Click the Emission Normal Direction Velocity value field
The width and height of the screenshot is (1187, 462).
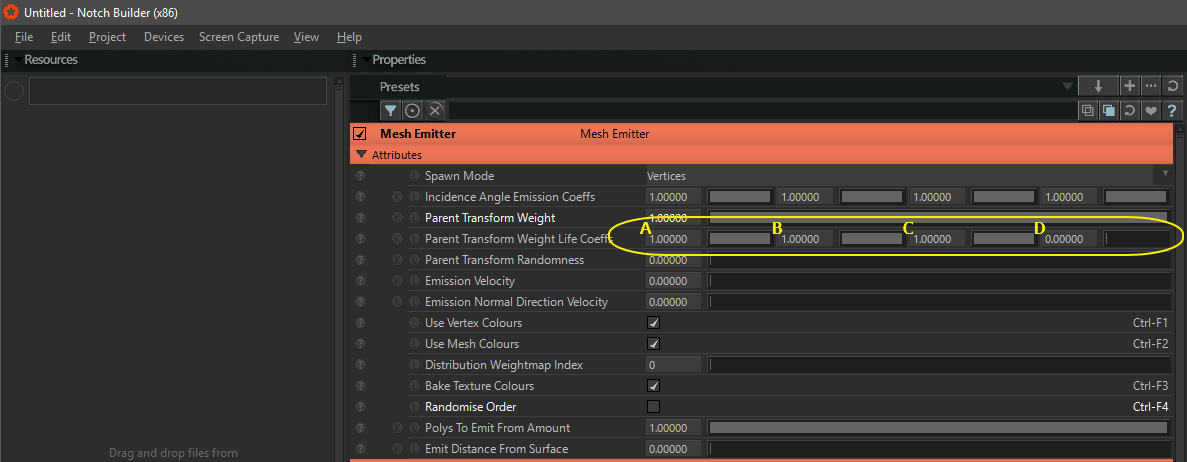(x=674, y=302)
